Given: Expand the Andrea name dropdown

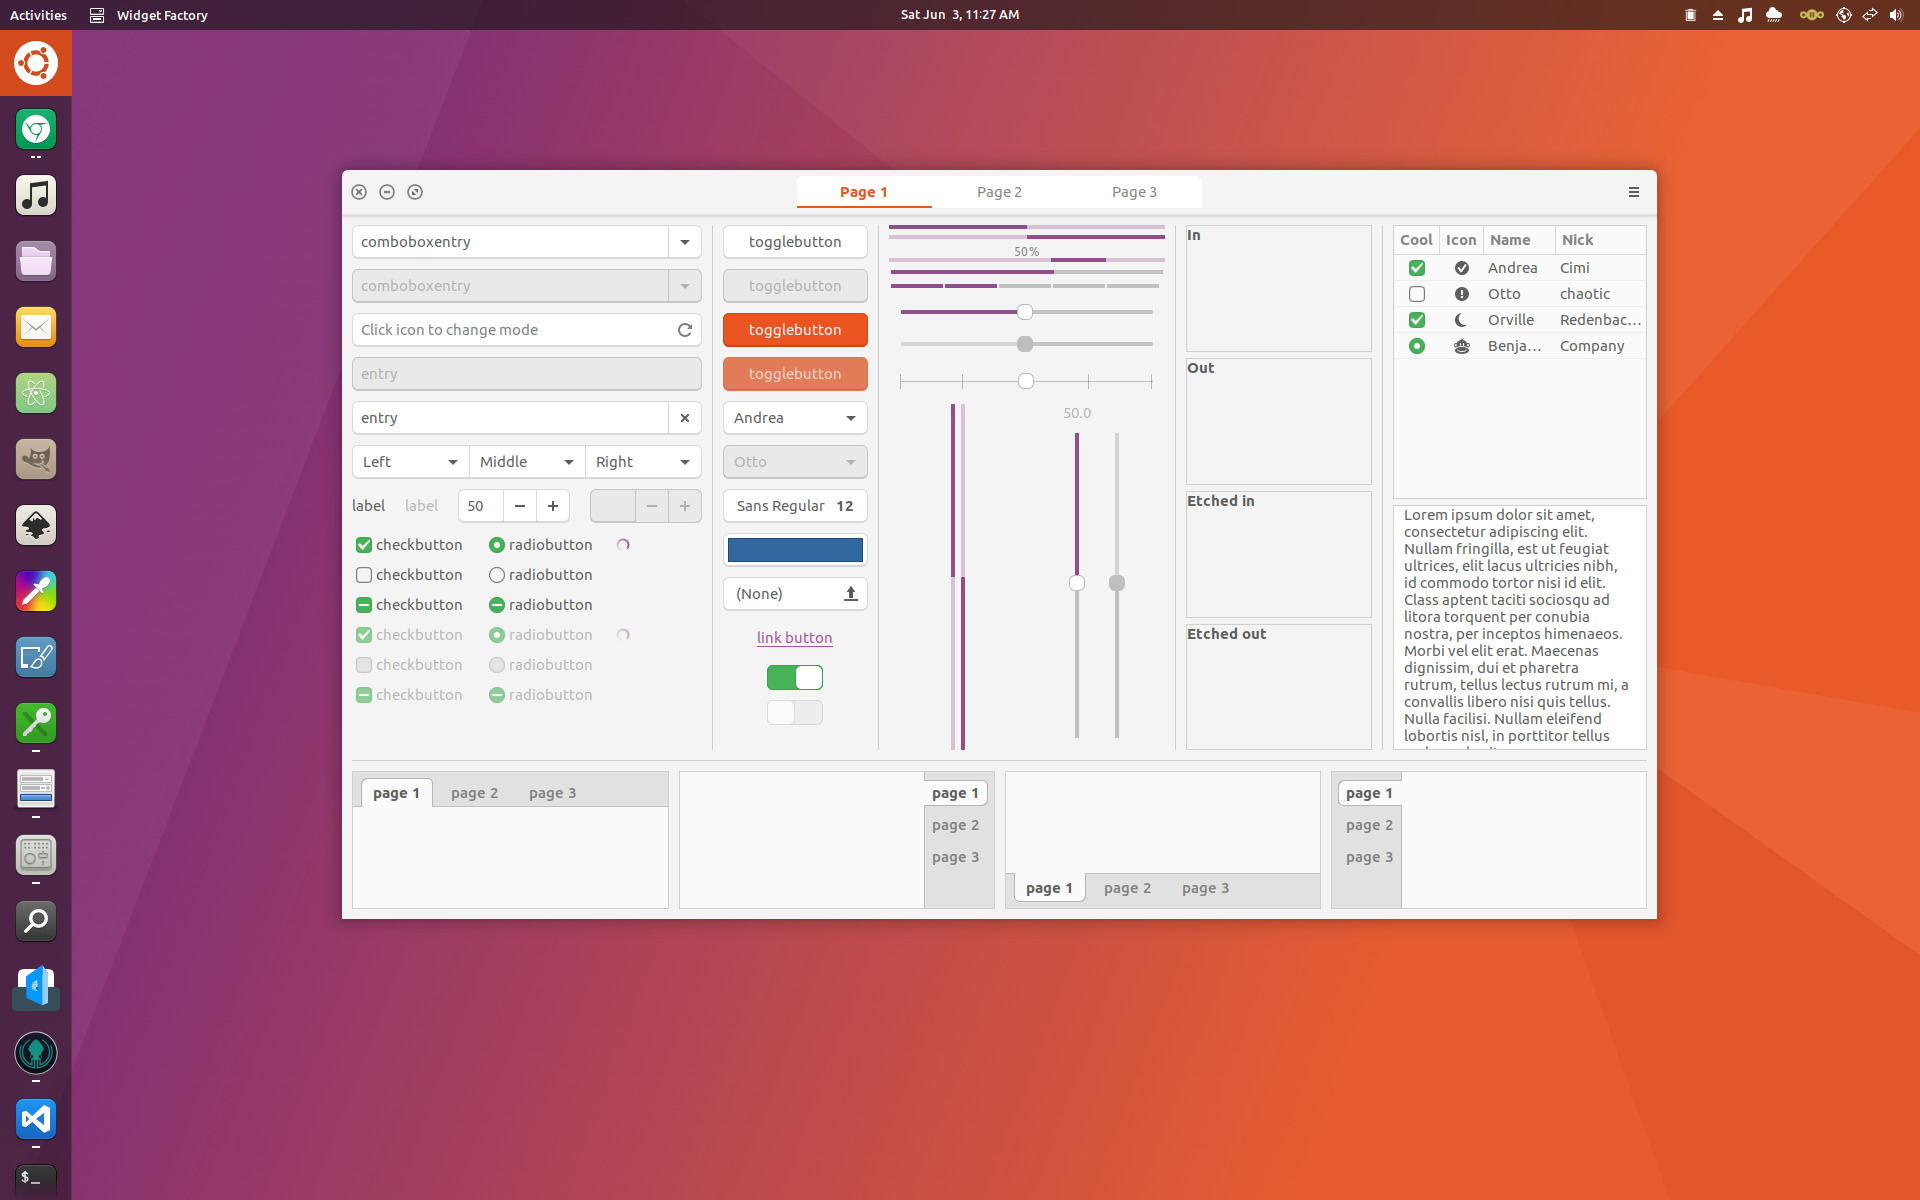Looking at the screenshot, I should 851,418.
